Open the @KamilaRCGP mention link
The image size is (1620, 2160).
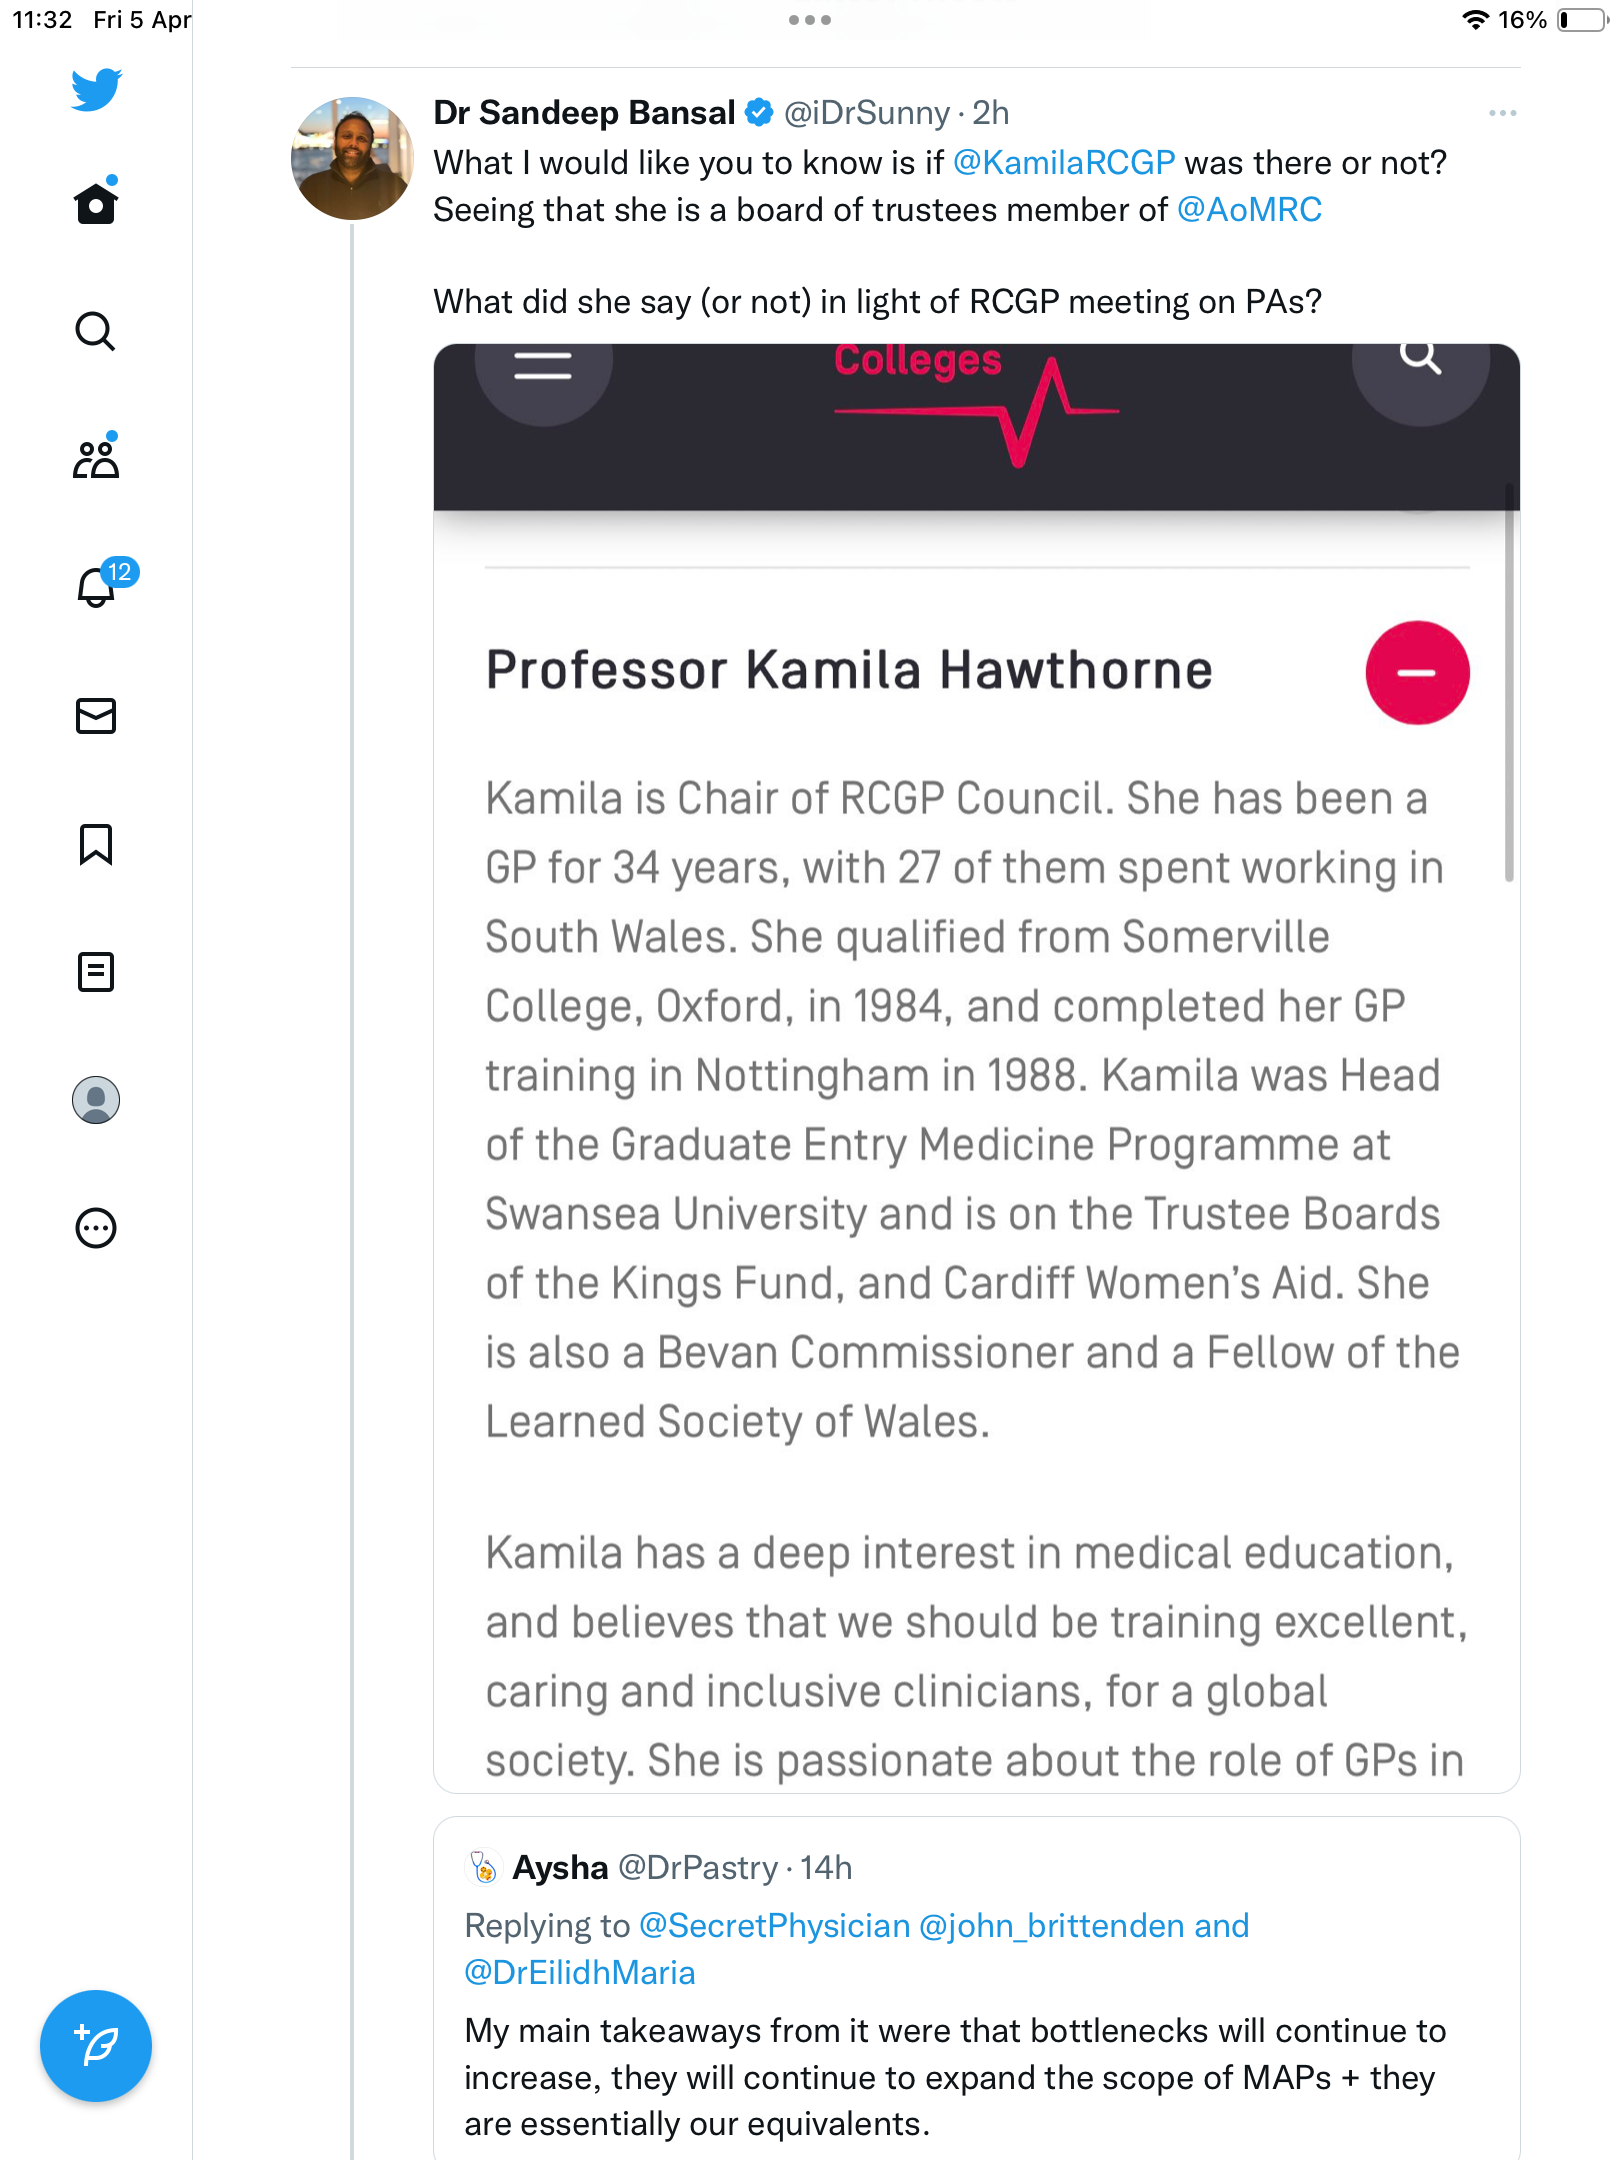coord(1064,163)
